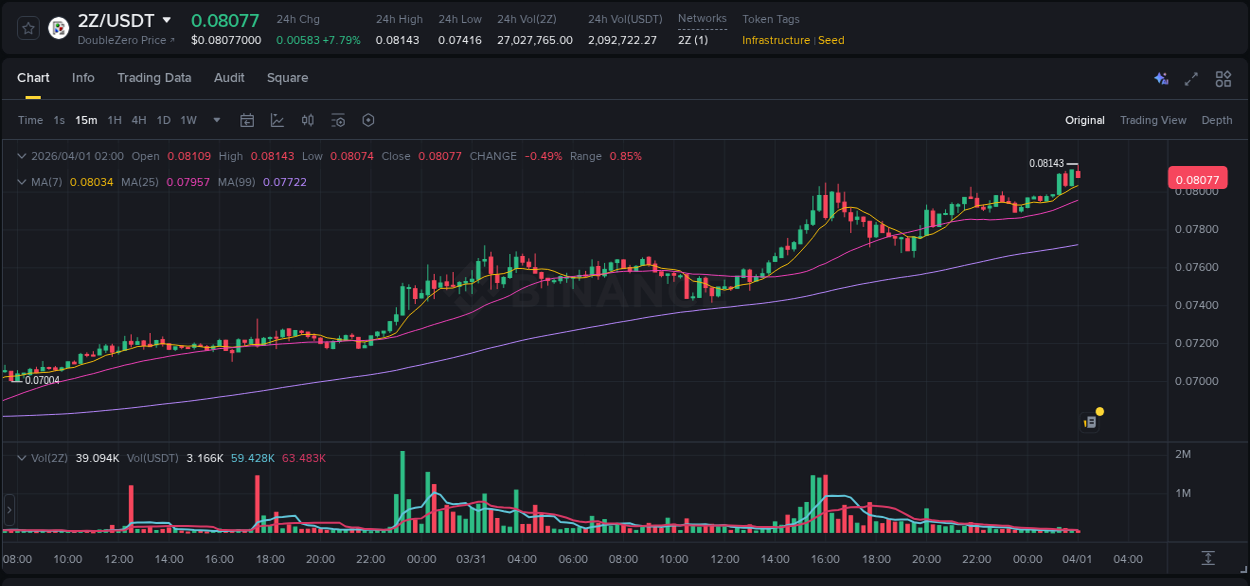Viewport: 1250px width, 586px height.
Task: Open candlestick display settings
Action: 308,120
